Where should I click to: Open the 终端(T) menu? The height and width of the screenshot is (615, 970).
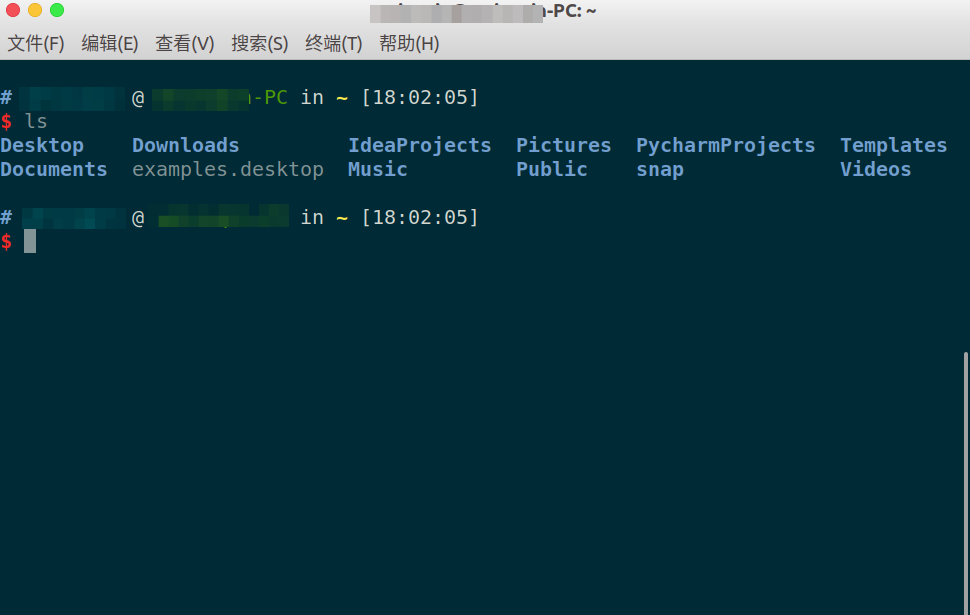pyautogui.click(x=334, y=44)
